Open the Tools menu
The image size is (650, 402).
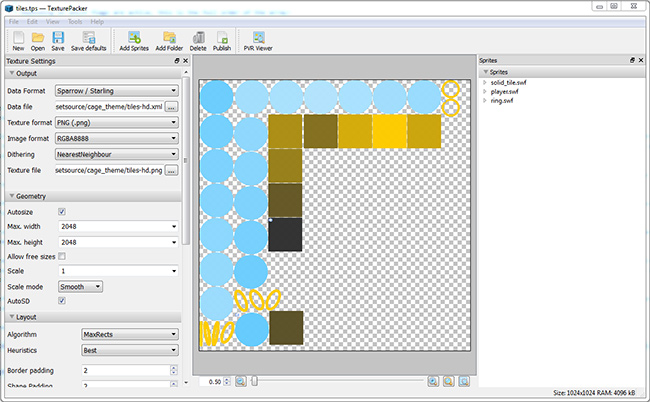(77, 21)
